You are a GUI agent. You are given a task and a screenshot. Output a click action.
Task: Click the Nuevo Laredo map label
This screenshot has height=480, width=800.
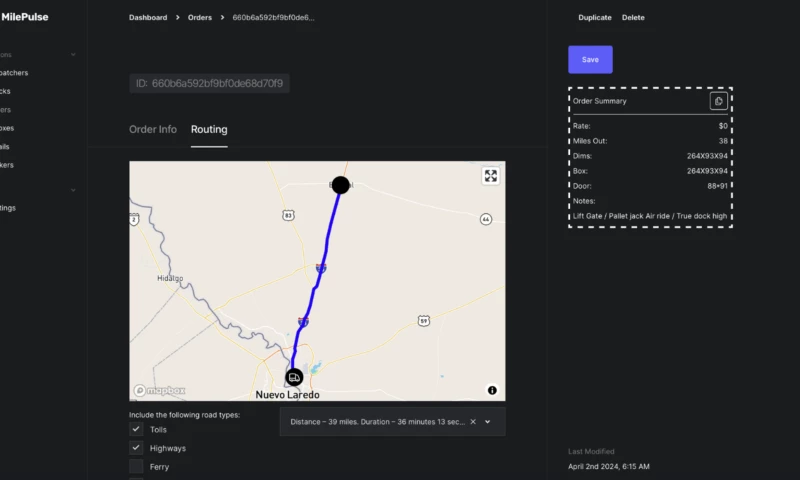[x=287, y=395]
